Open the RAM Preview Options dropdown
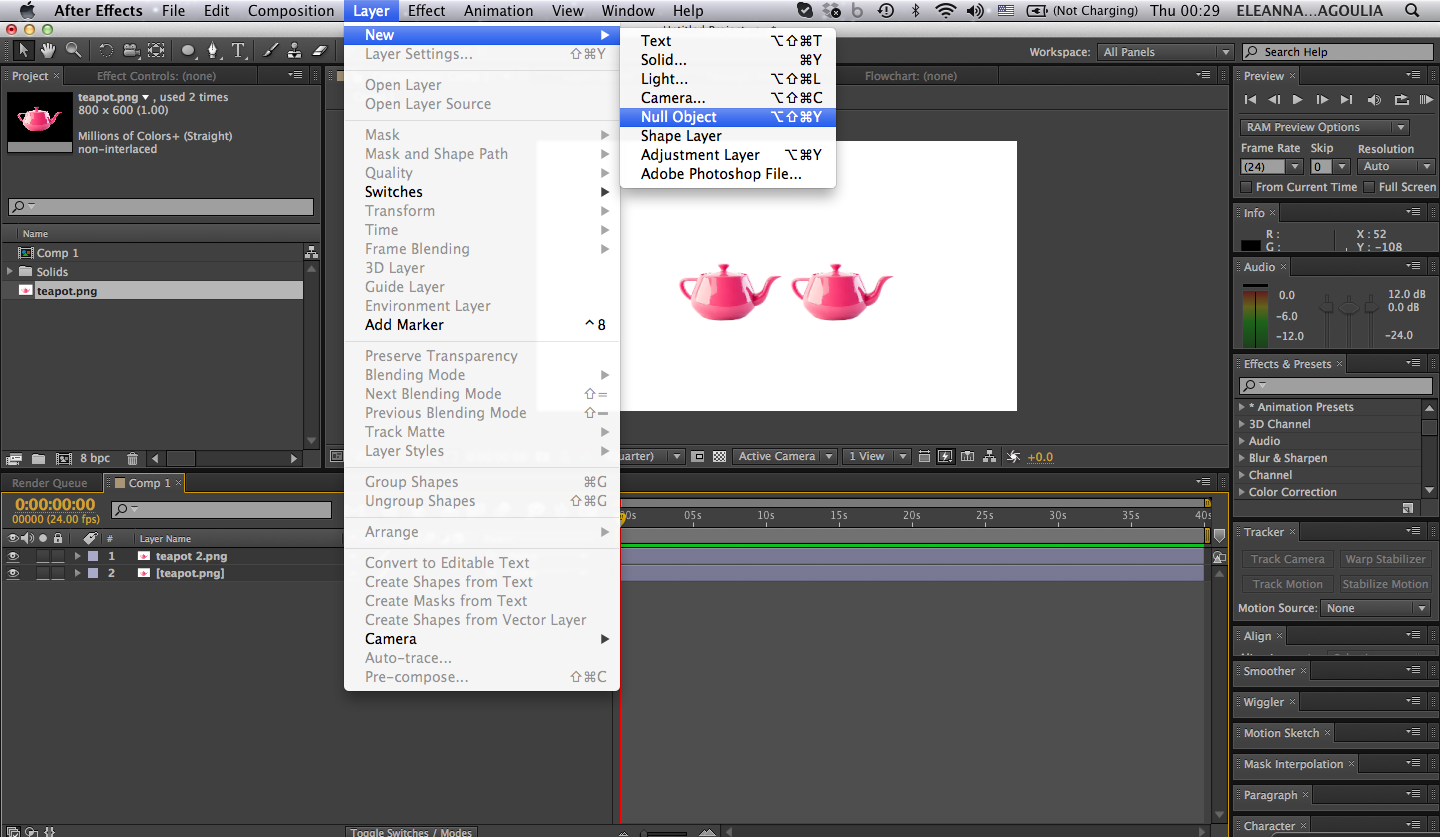The width and height of the screenshot is (1440, 837). coord(1325,127)
